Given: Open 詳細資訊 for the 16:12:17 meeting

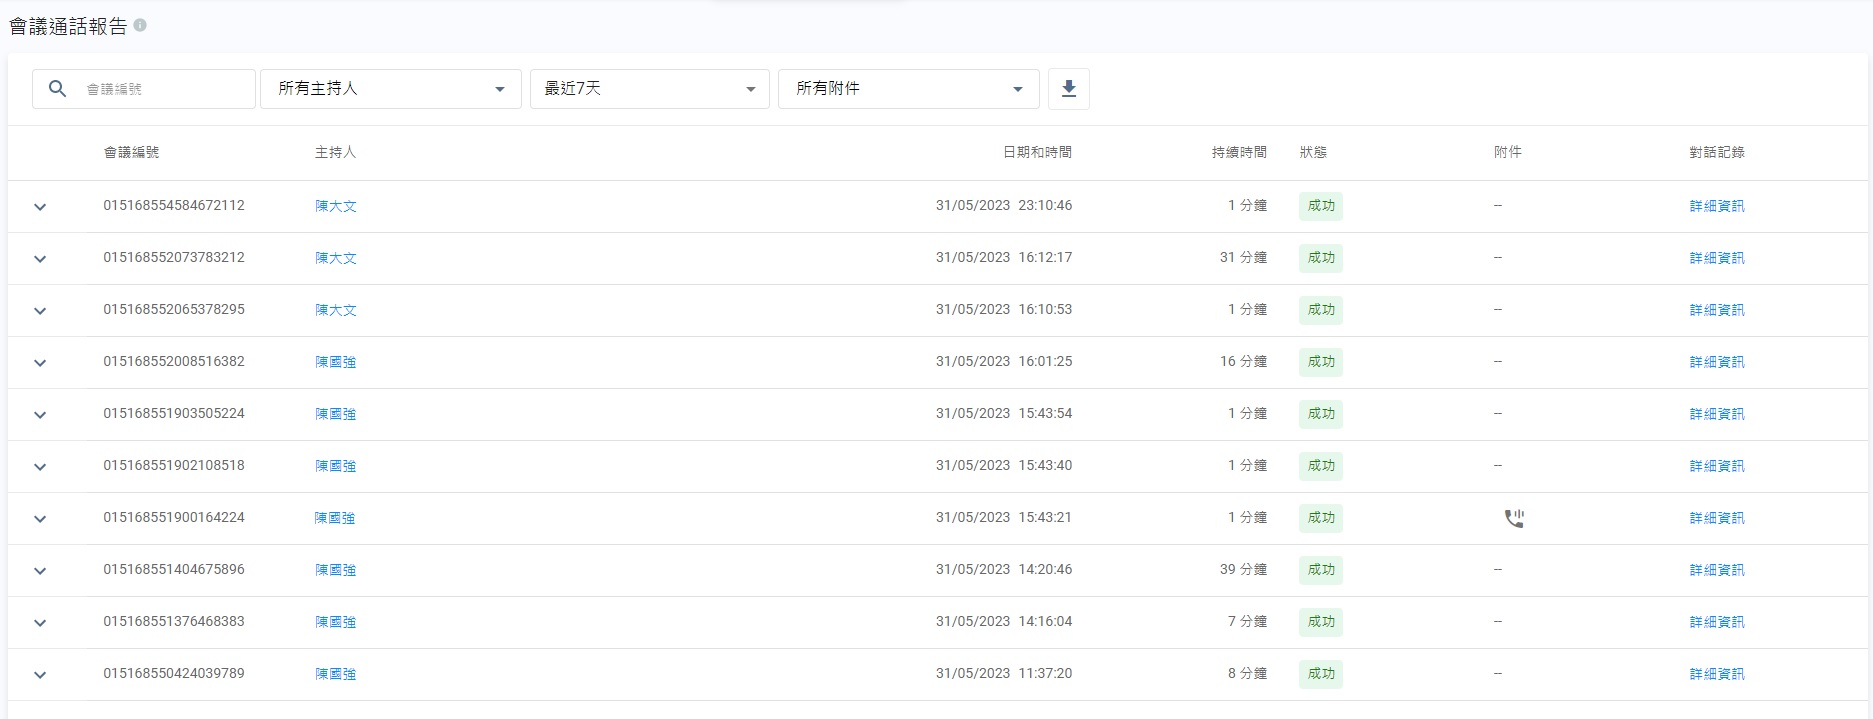Looking at the screenshot, I should point(1716,258).
